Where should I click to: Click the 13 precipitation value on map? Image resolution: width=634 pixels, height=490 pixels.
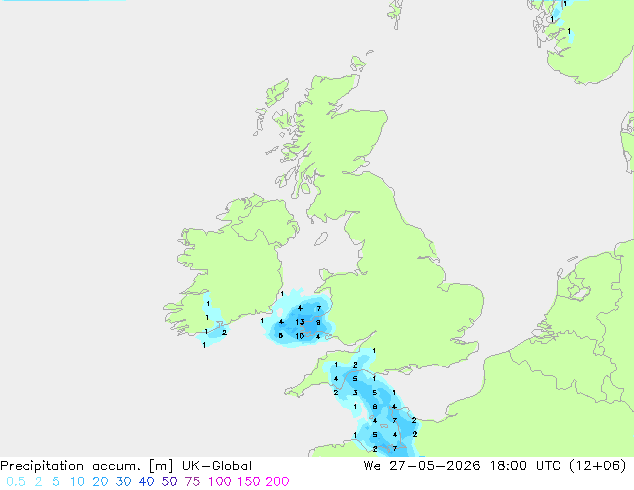coord(300,322)
